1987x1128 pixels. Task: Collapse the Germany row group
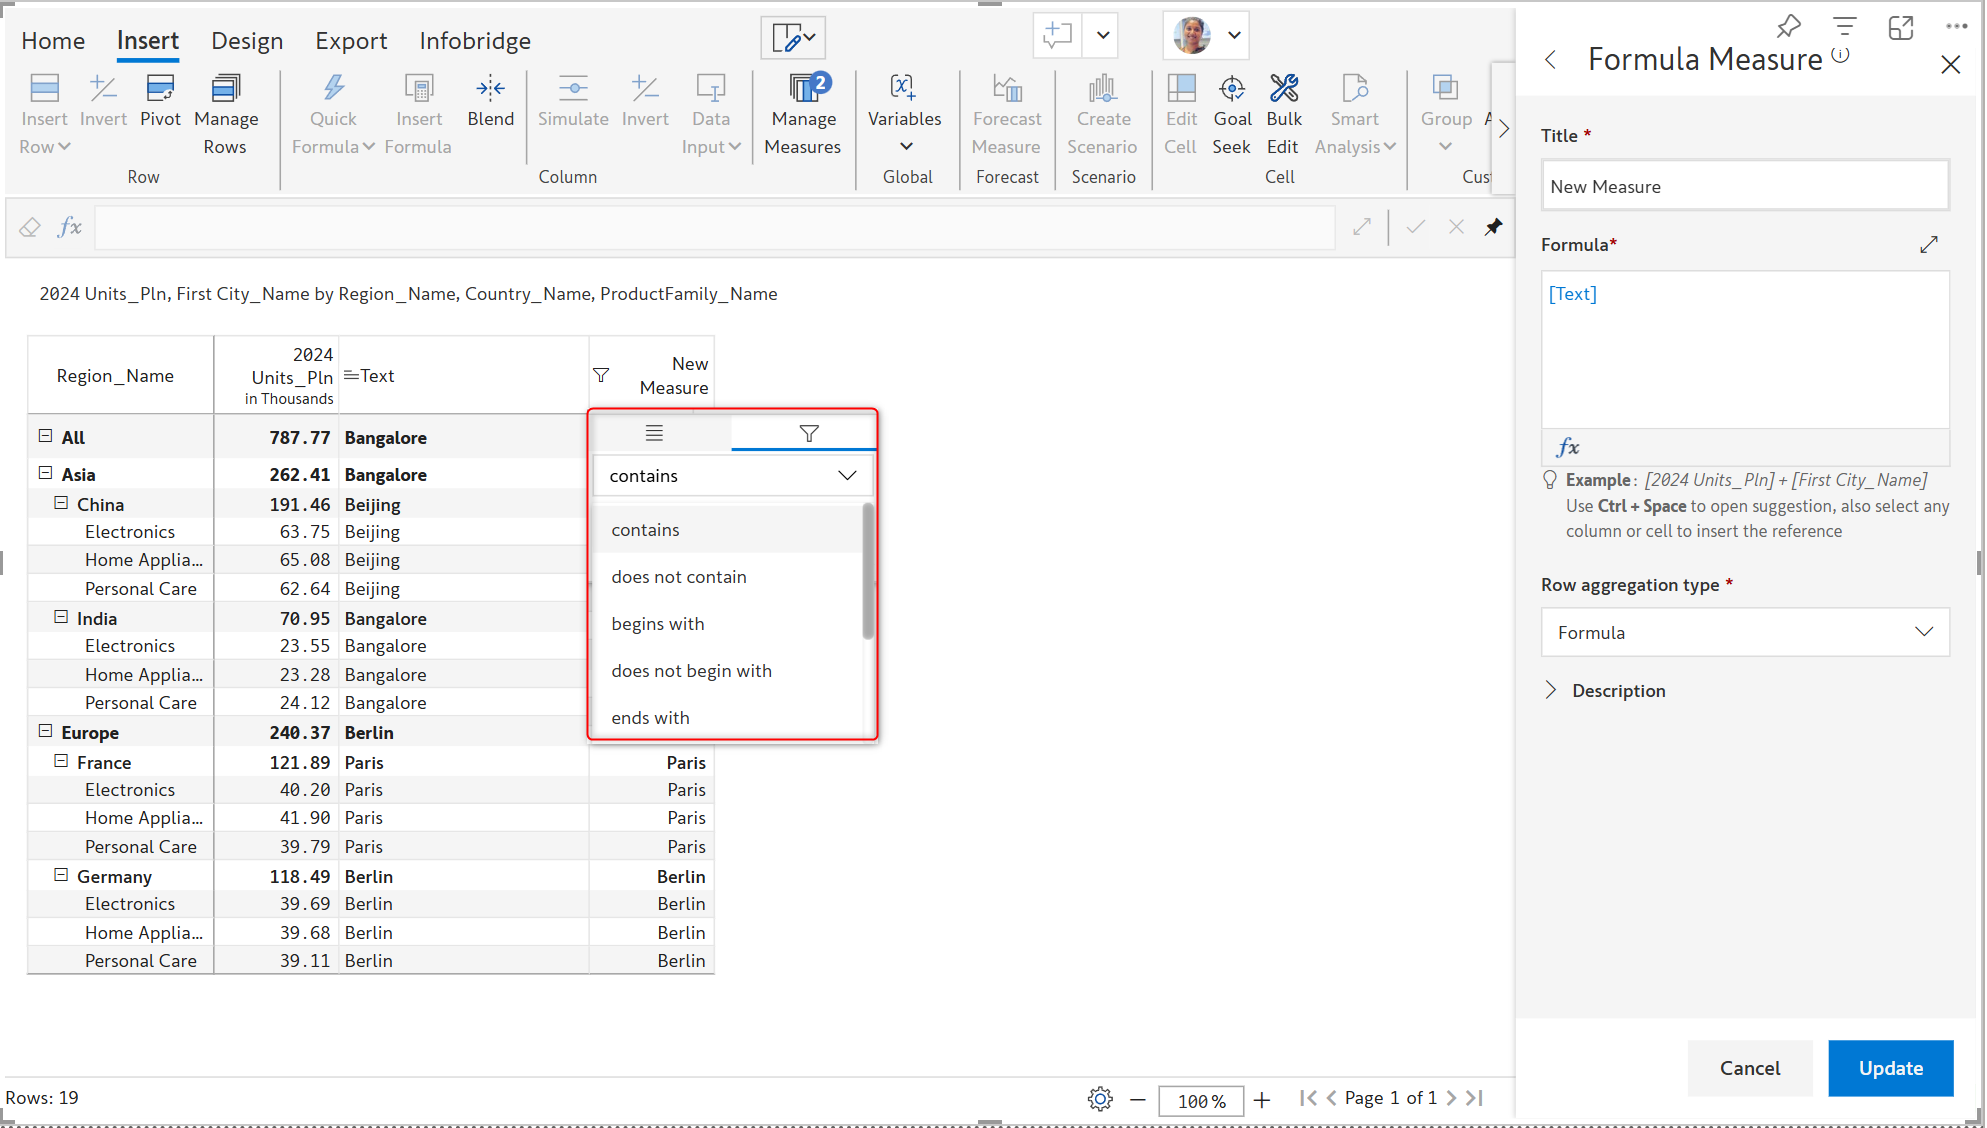coord(61,875)
